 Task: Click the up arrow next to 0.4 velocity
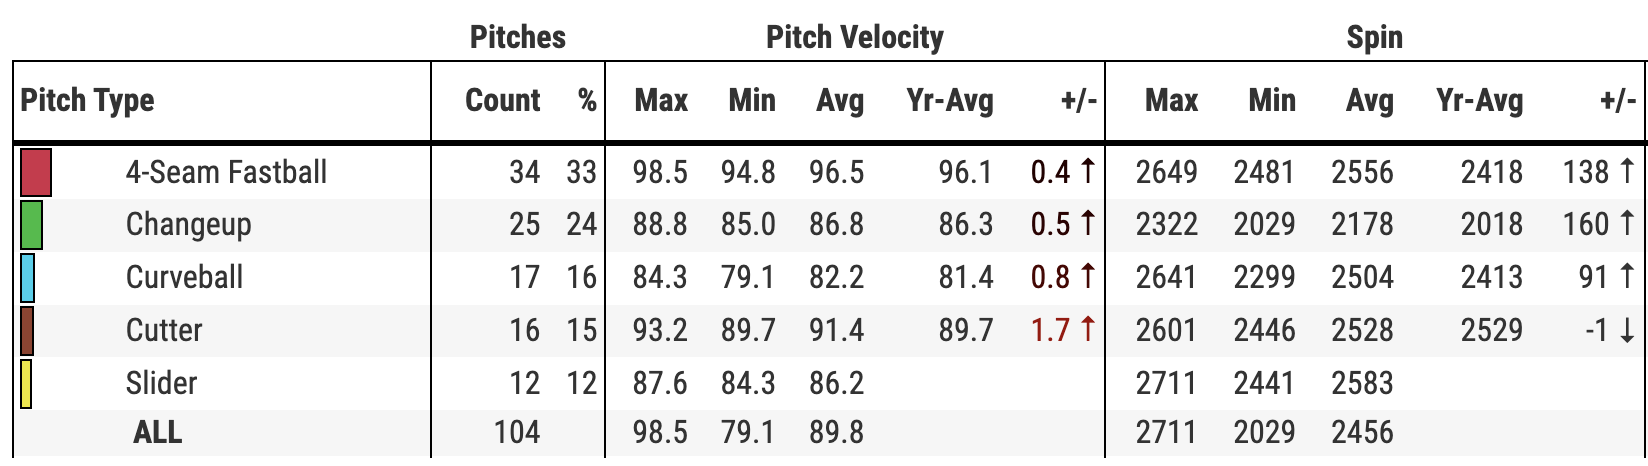click(x=1087, y=172)
